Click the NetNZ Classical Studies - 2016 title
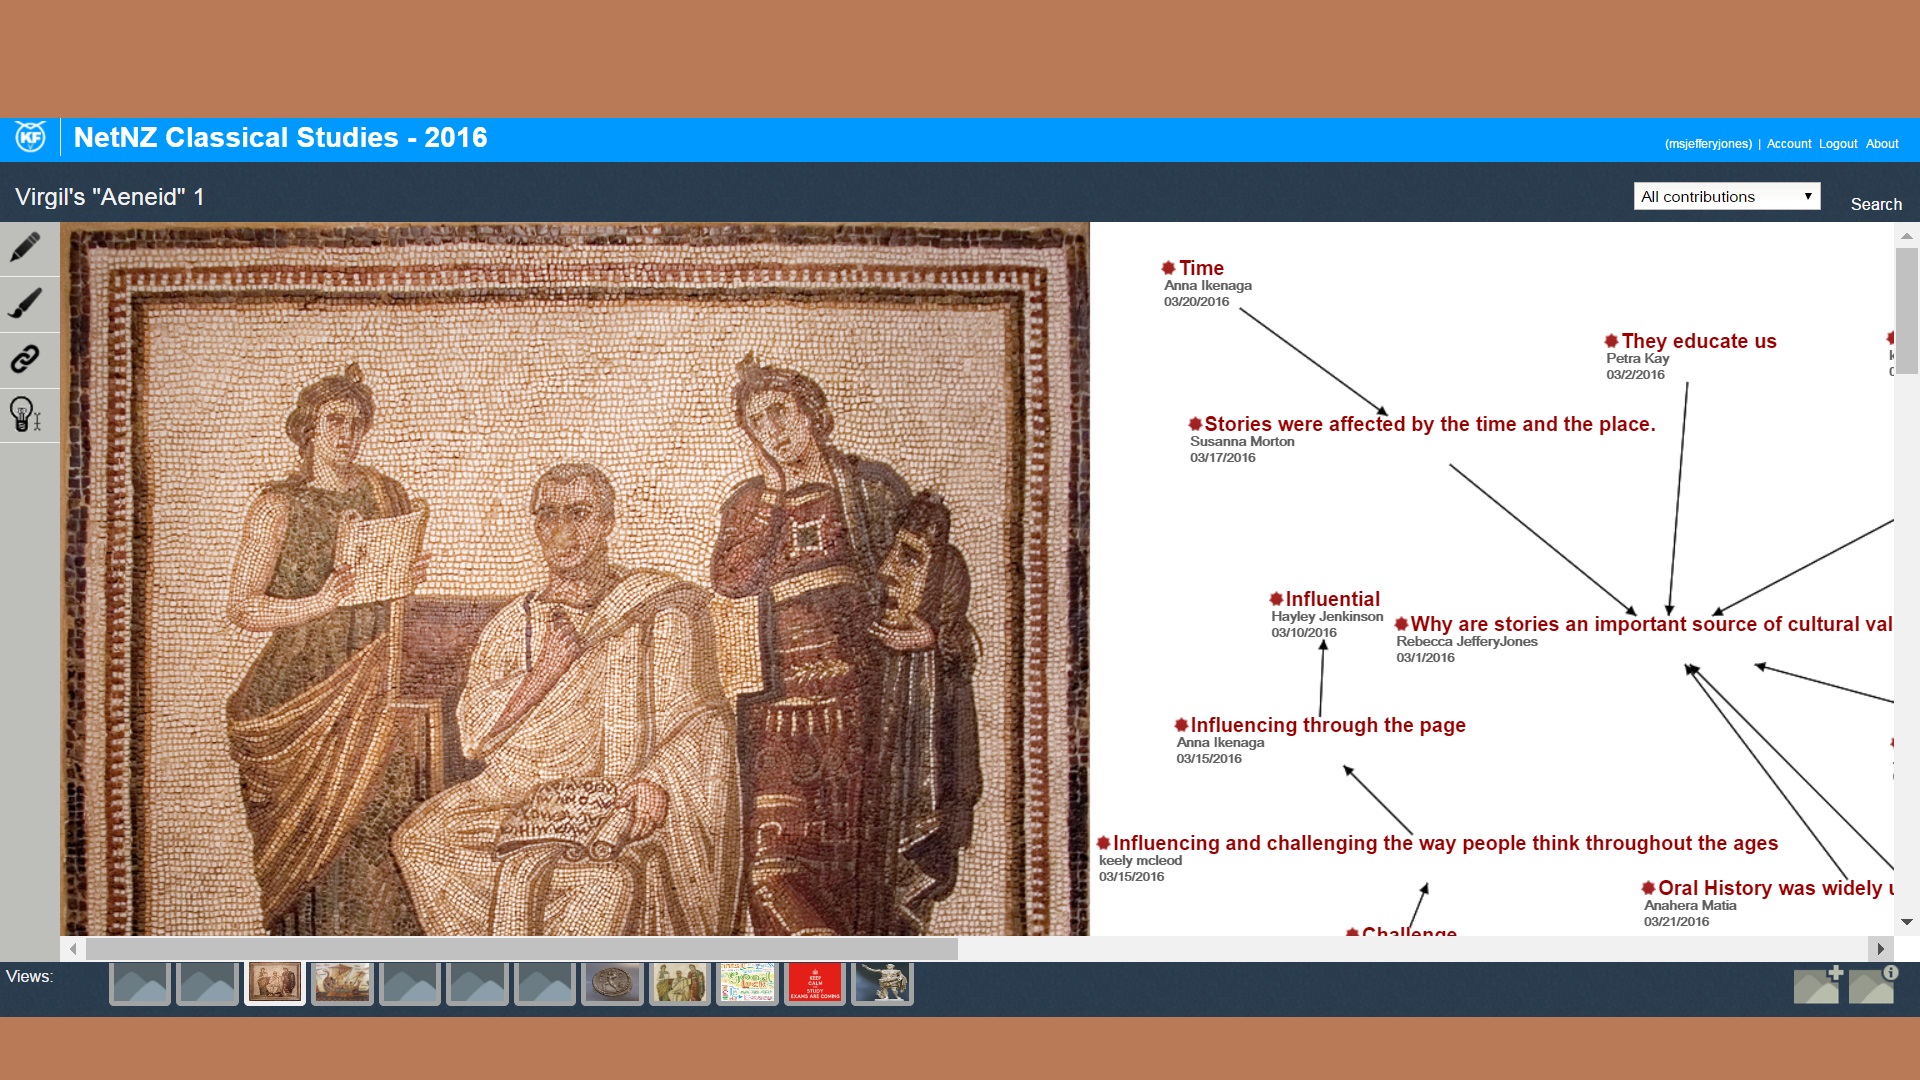 (x=281, y=138)
